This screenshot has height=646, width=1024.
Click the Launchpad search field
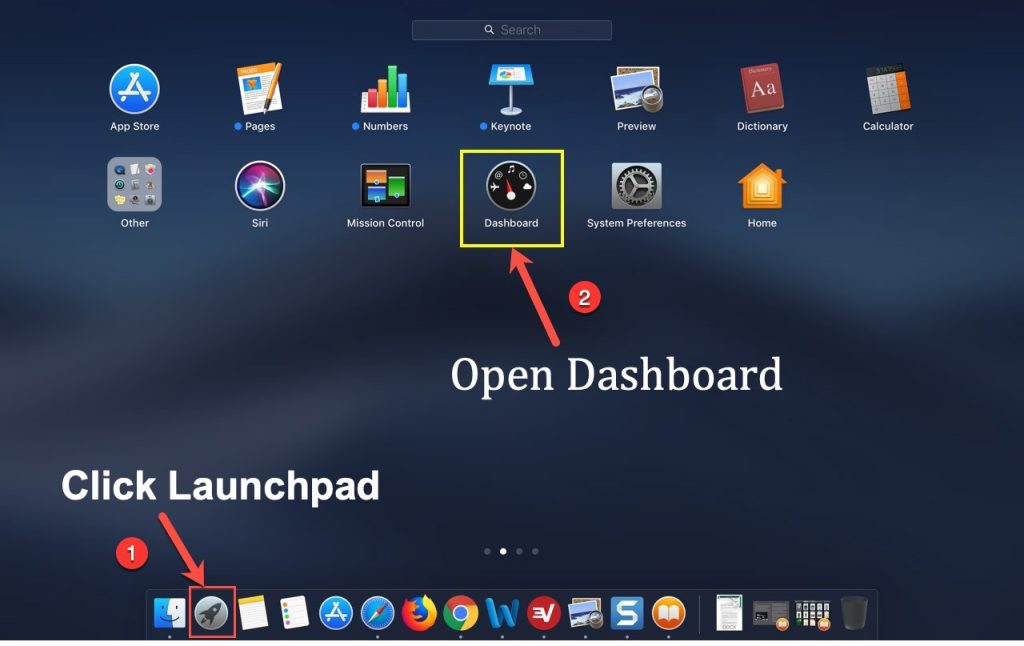tap(512, 30)
